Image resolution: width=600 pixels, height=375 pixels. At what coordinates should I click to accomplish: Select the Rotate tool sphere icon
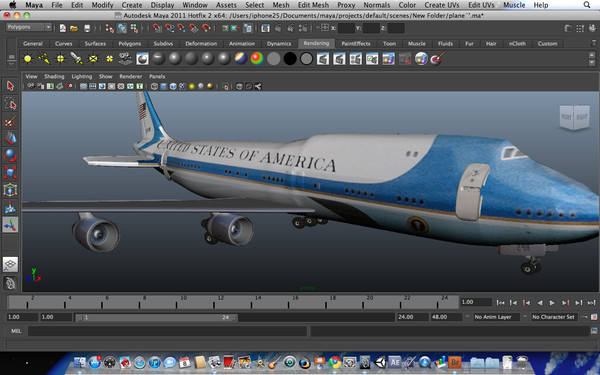10,155
